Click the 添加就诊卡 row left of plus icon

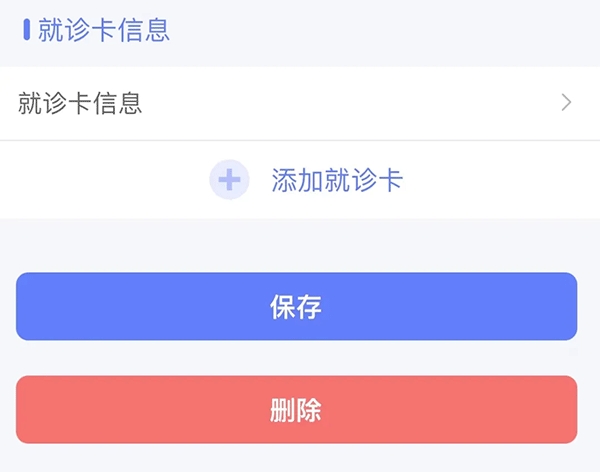pos(104,180)
